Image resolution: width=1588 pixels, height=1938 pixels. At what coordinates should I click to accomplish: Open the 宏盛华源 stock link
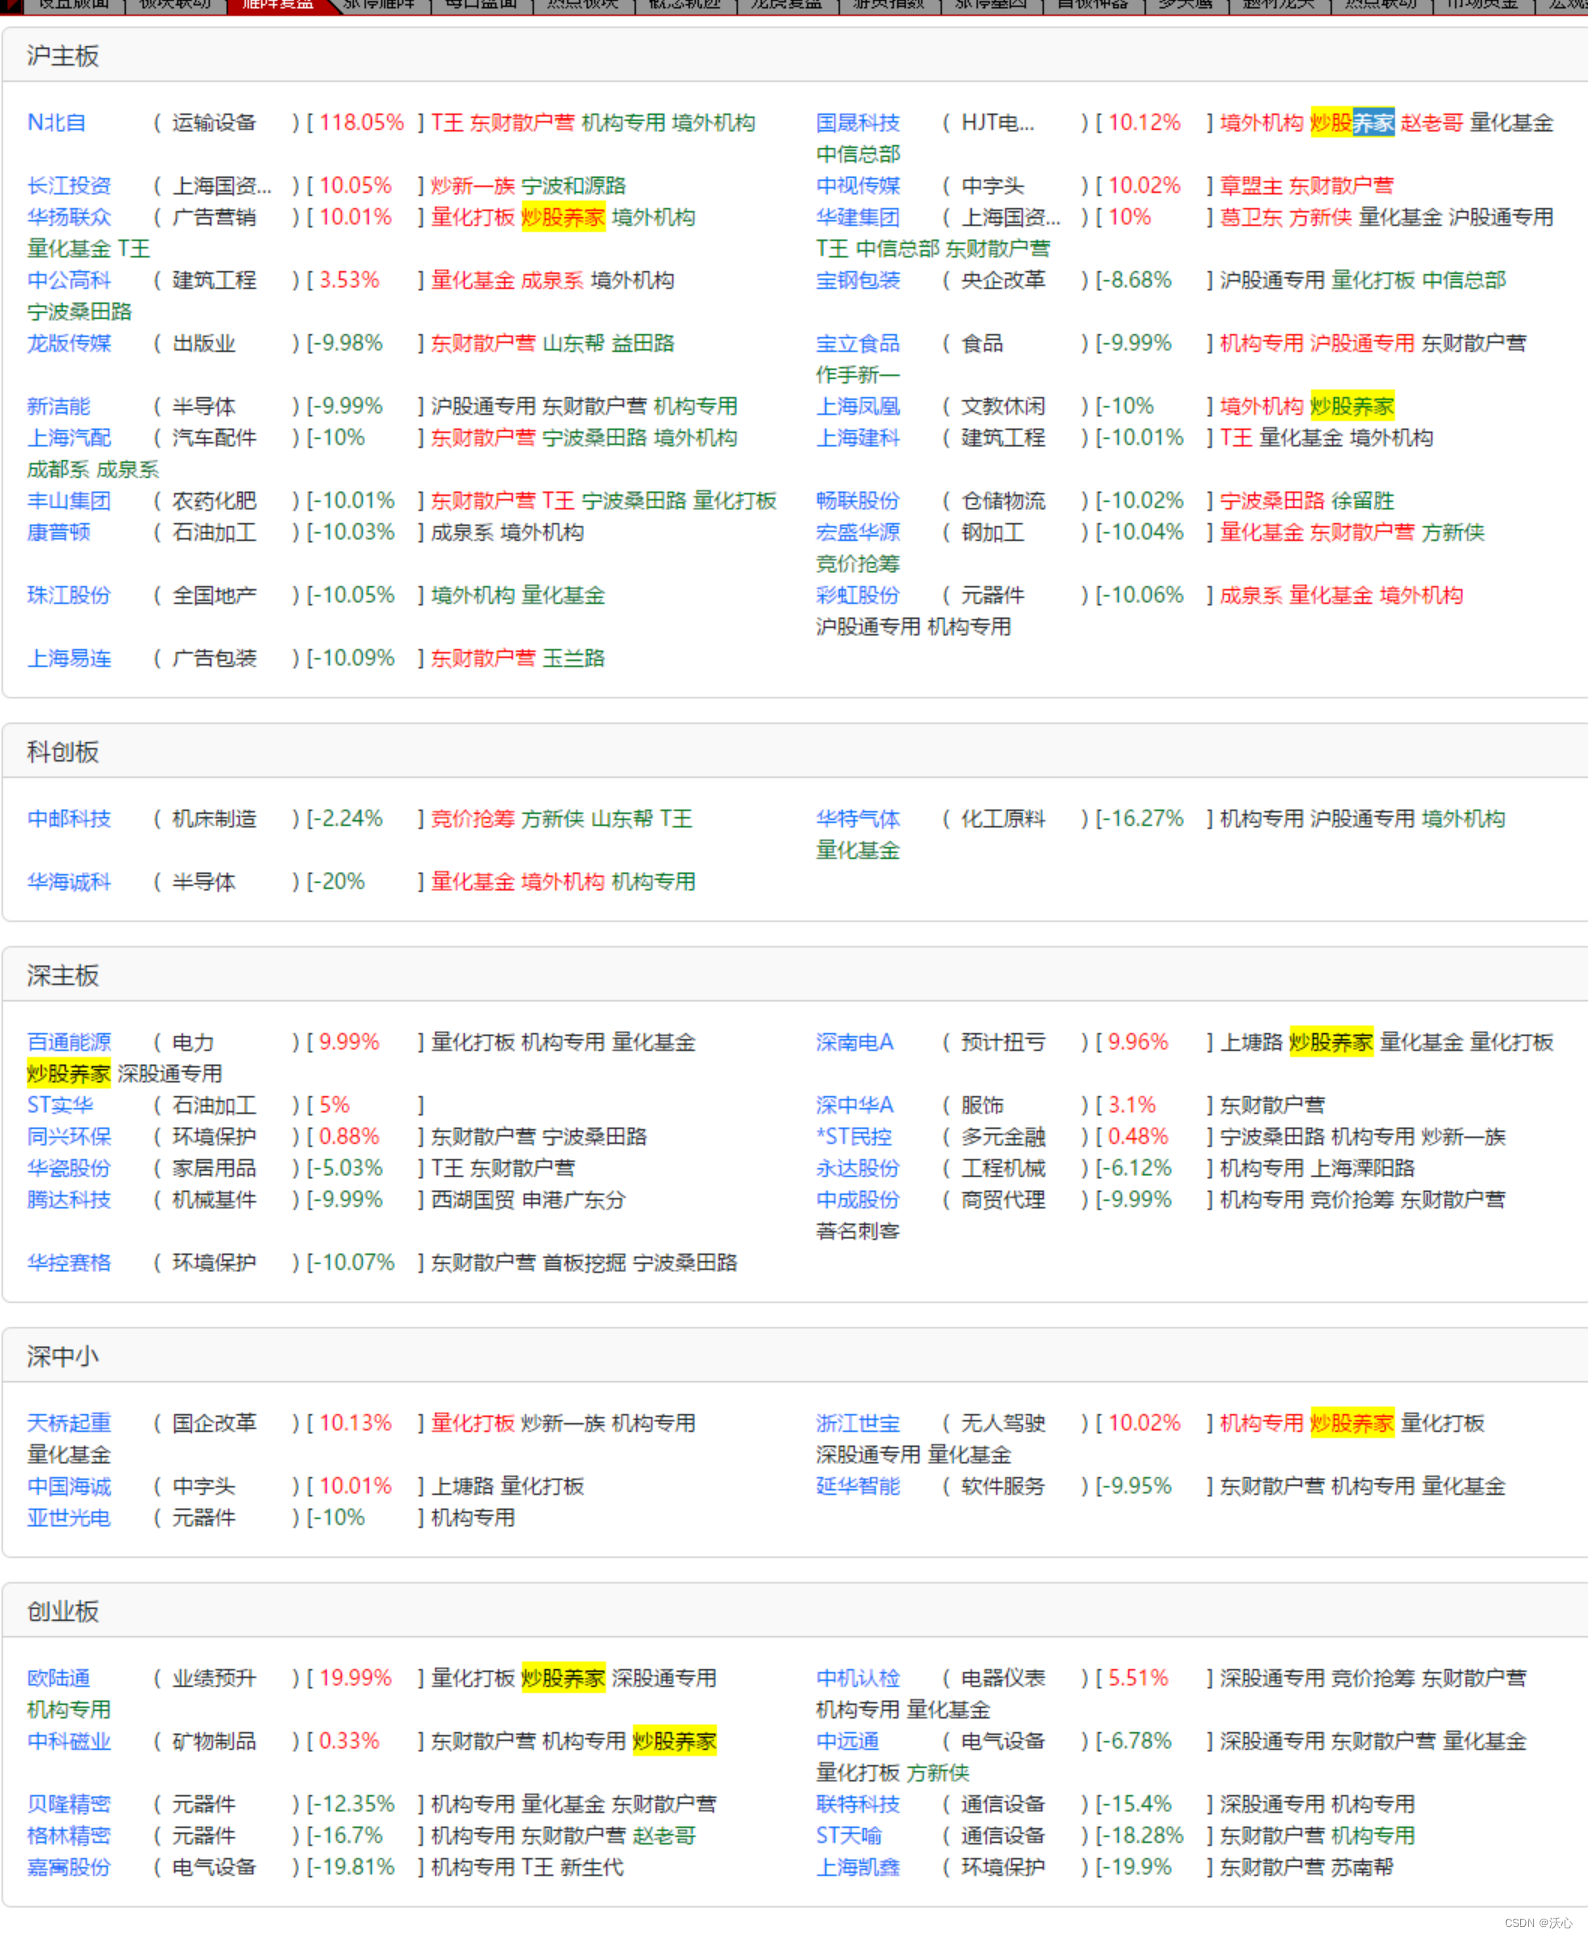pyautogui.click(x=858, y=532)
